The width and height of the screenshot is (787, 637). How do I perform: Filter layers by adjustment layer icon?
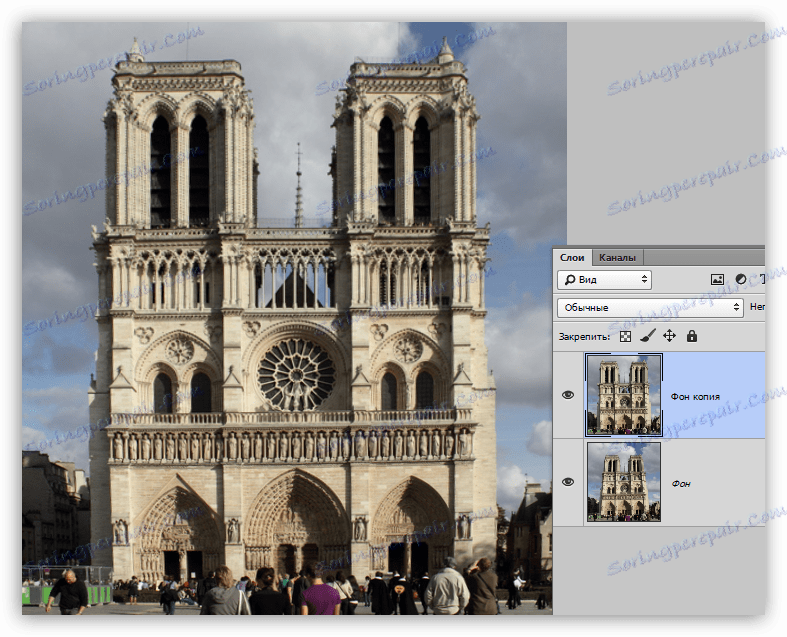click(741, 280)
